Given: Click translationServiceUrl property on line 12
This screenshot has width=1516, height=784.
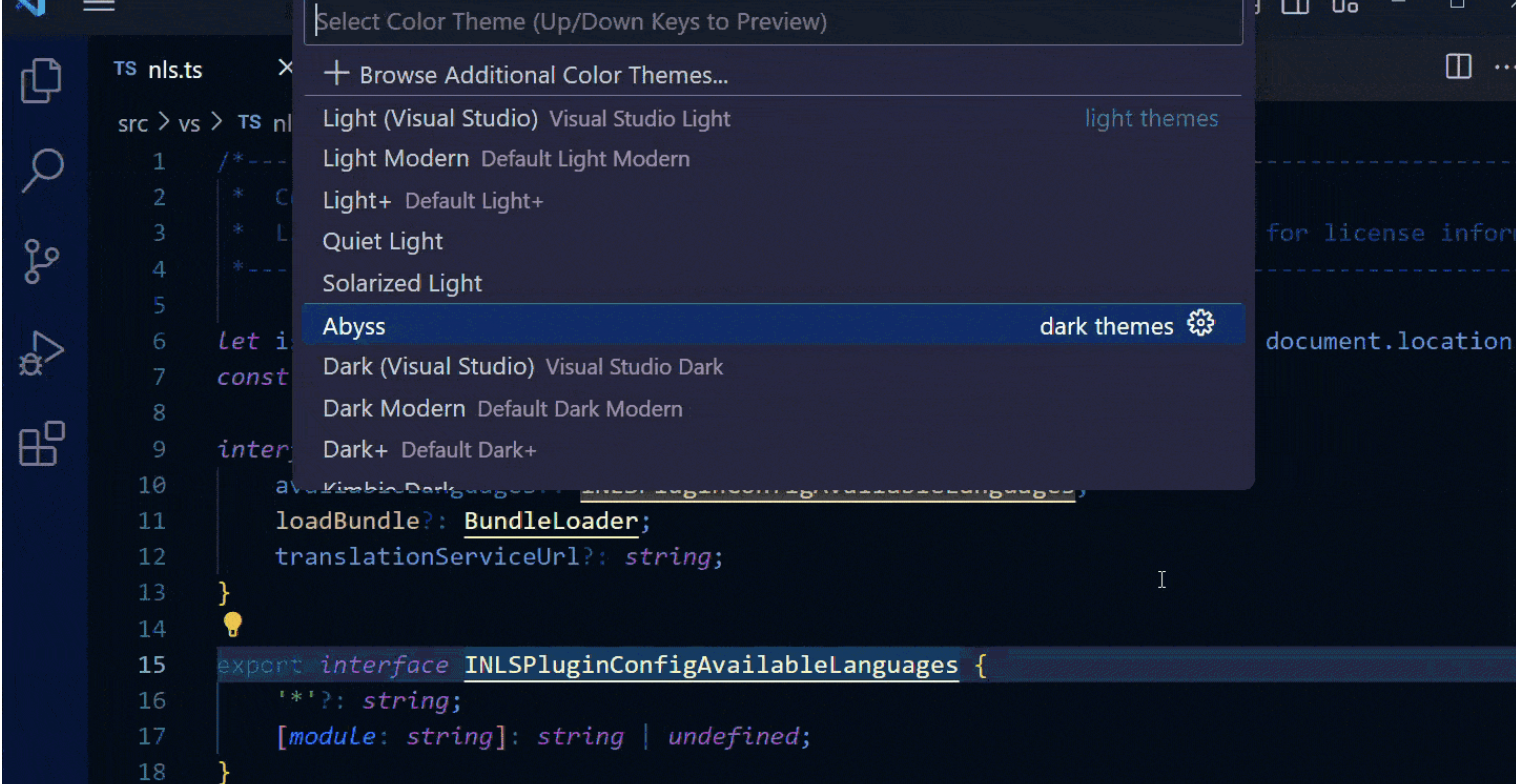Looking at the screenshot, I should [x=427, y=556].
